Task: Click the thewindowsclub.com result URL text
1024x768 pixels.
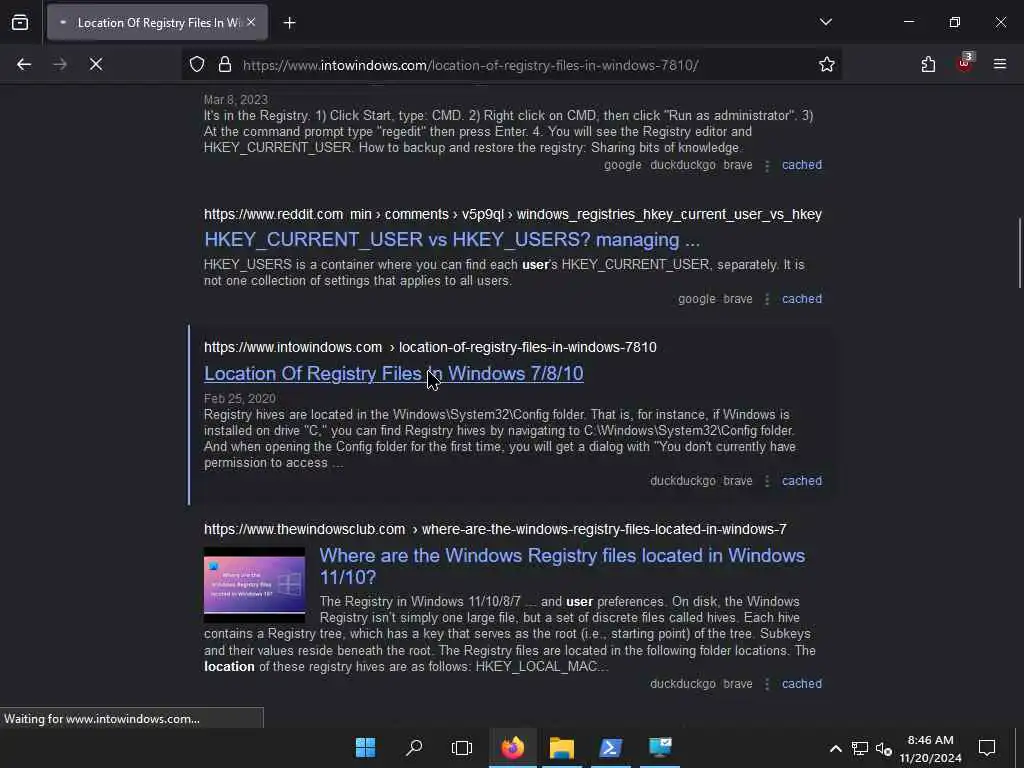Action: coord(495,529)
